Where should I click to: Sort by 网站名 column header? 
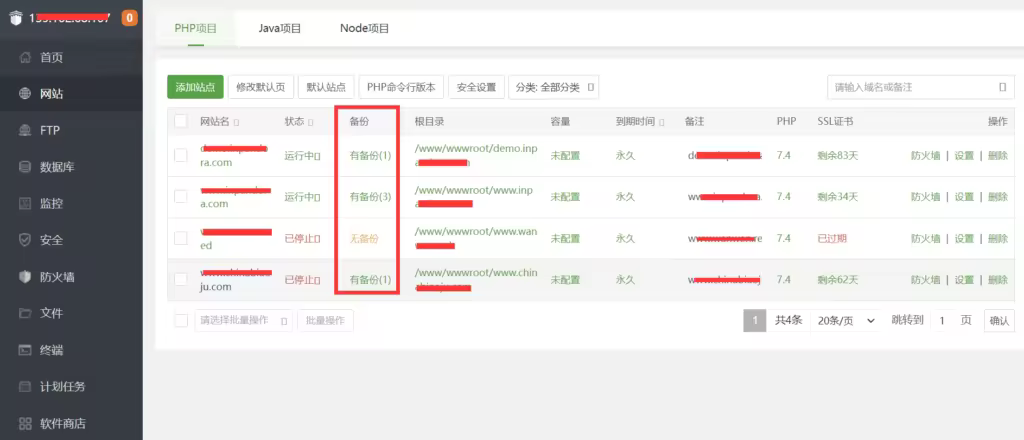(x=219, y=122)
